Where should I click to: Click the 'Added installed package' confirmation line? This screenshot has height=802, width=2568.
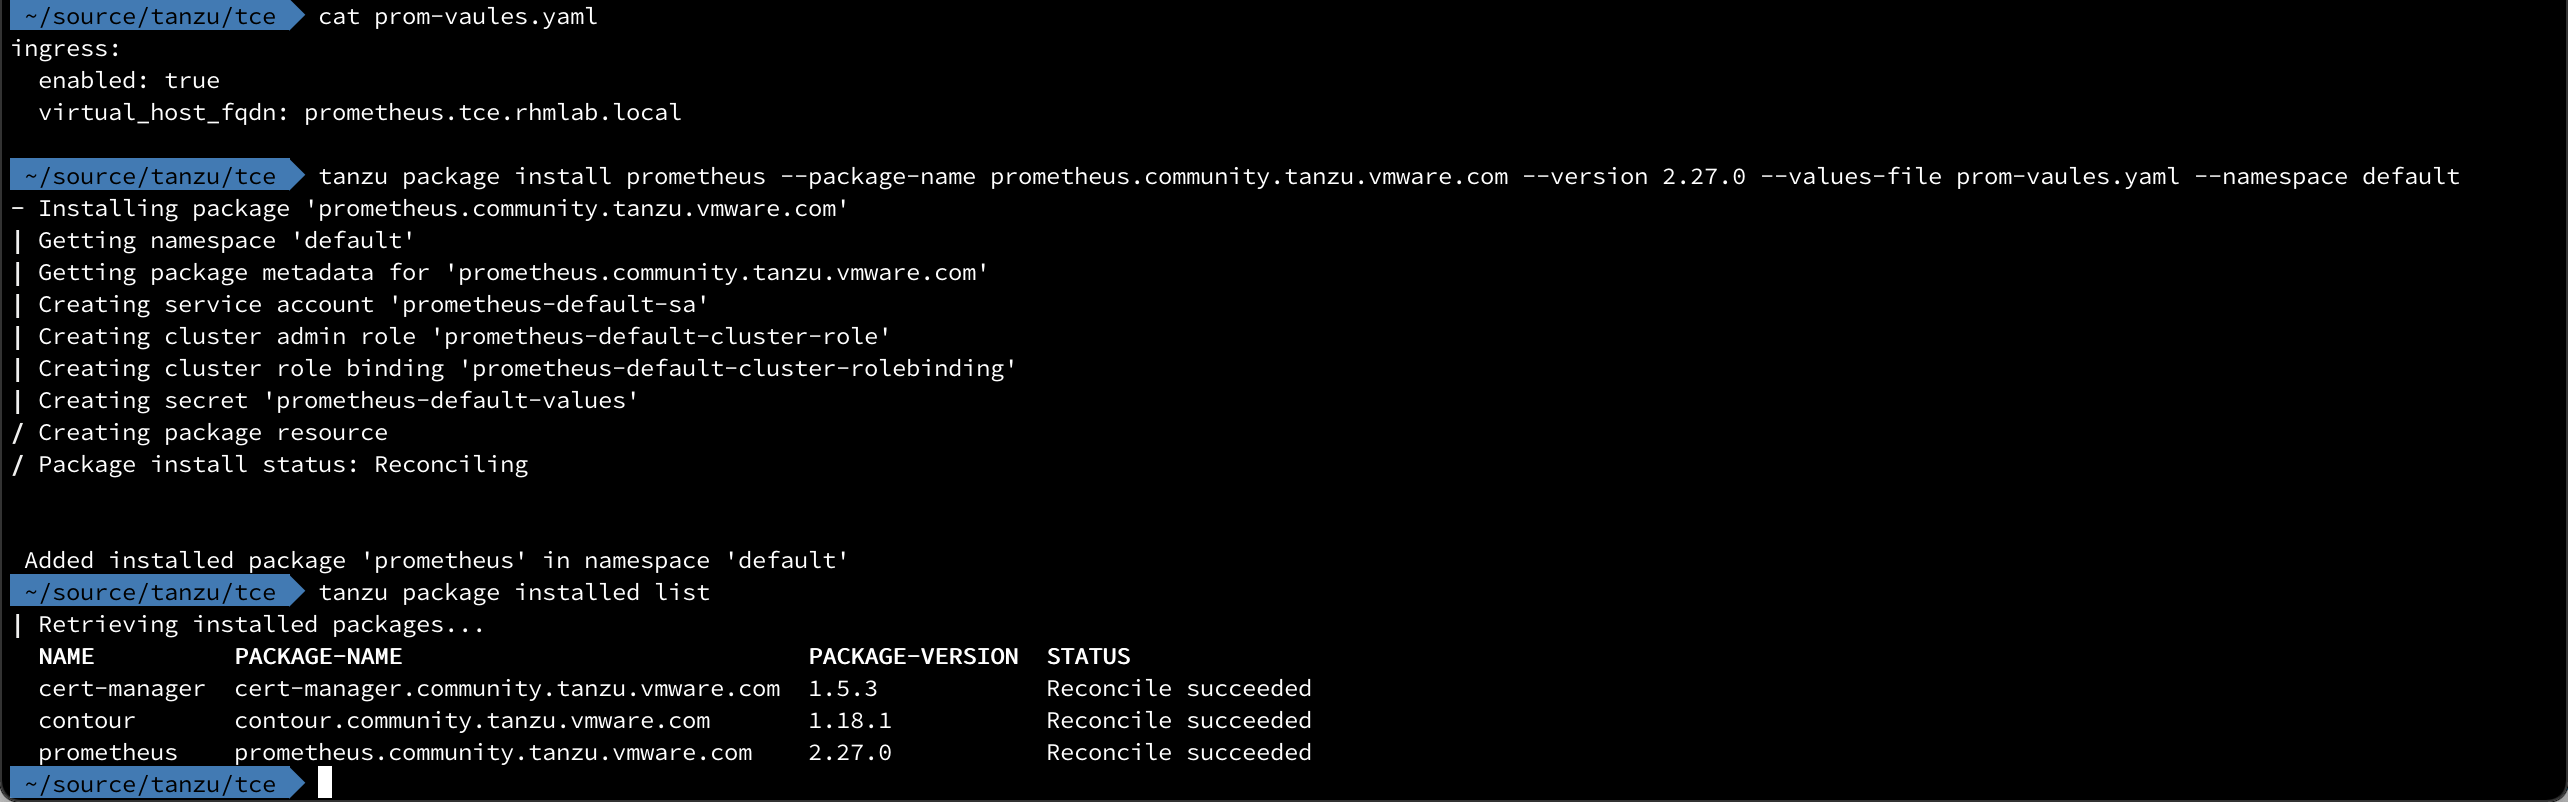[436, 560]
